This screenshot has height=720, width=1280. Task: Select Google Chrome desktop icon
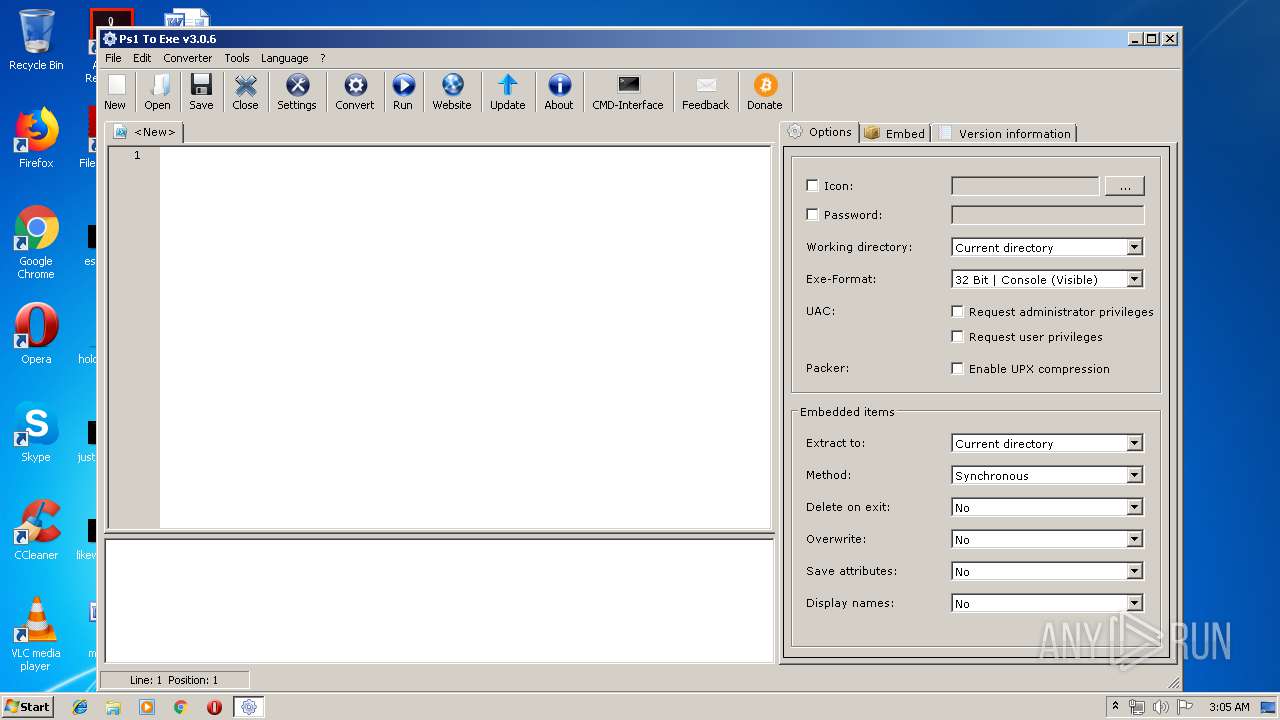36,243
